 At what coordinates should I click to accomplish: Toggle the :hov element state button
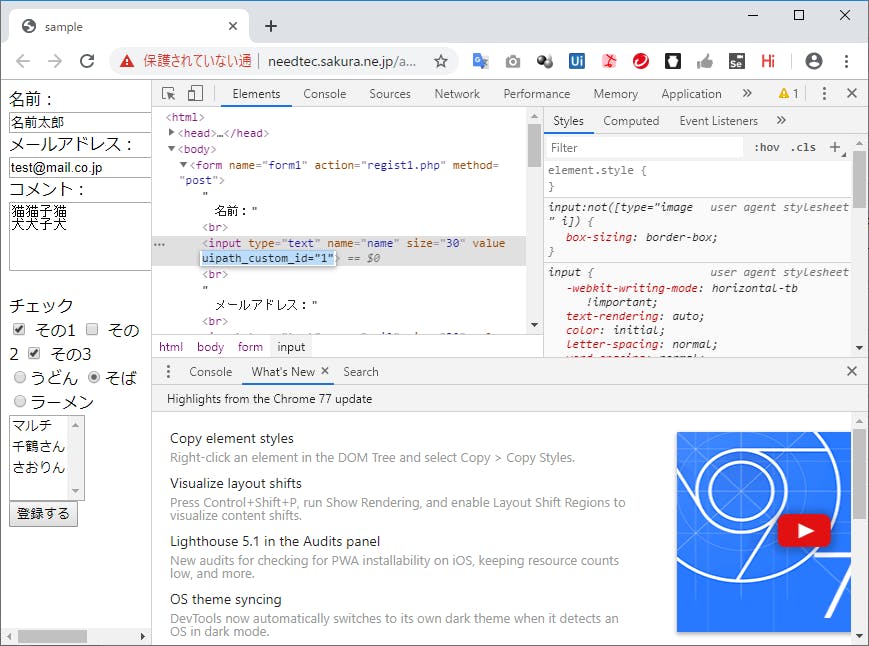pos(766,147)
